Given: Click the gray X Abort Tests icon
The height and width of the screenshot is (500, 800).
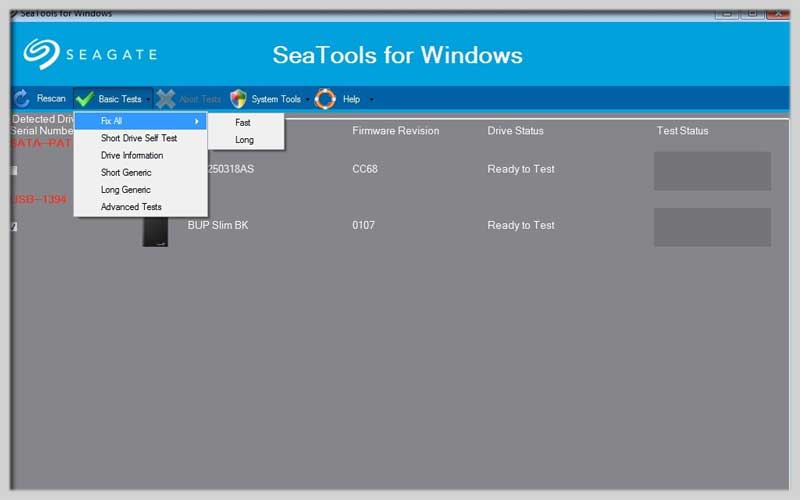Looking at the screenshot, I should pyautogui.click(x=165, y=99).
